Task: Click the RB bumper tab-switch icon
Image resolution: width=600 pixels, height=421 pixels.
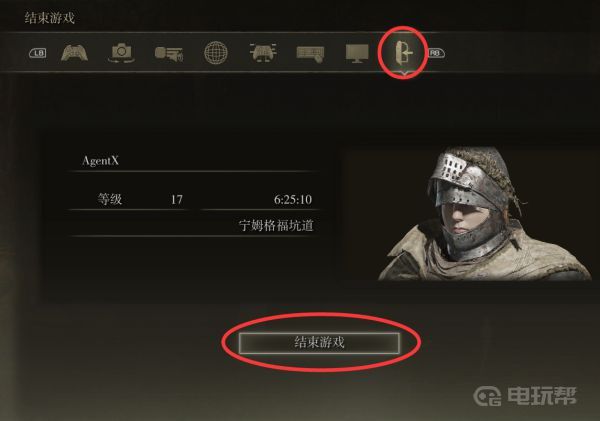Action: pos(436,53)
